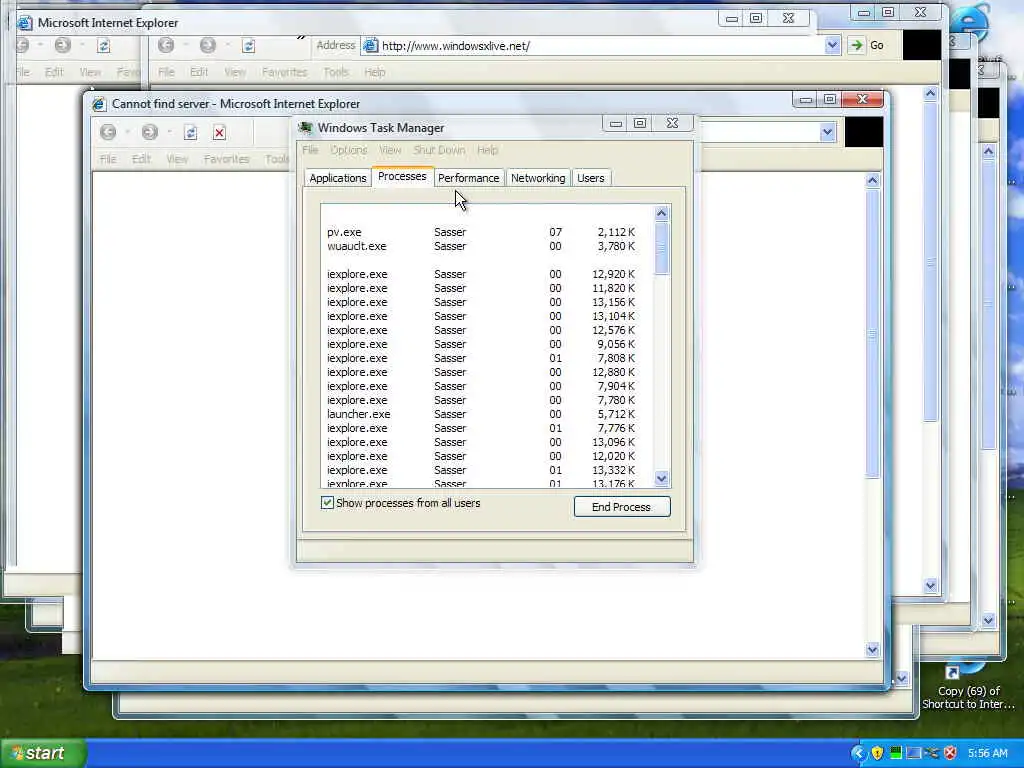
Task: Click process list scrollbar thumb
Action: pyautogui.click(x=661, y=248)
